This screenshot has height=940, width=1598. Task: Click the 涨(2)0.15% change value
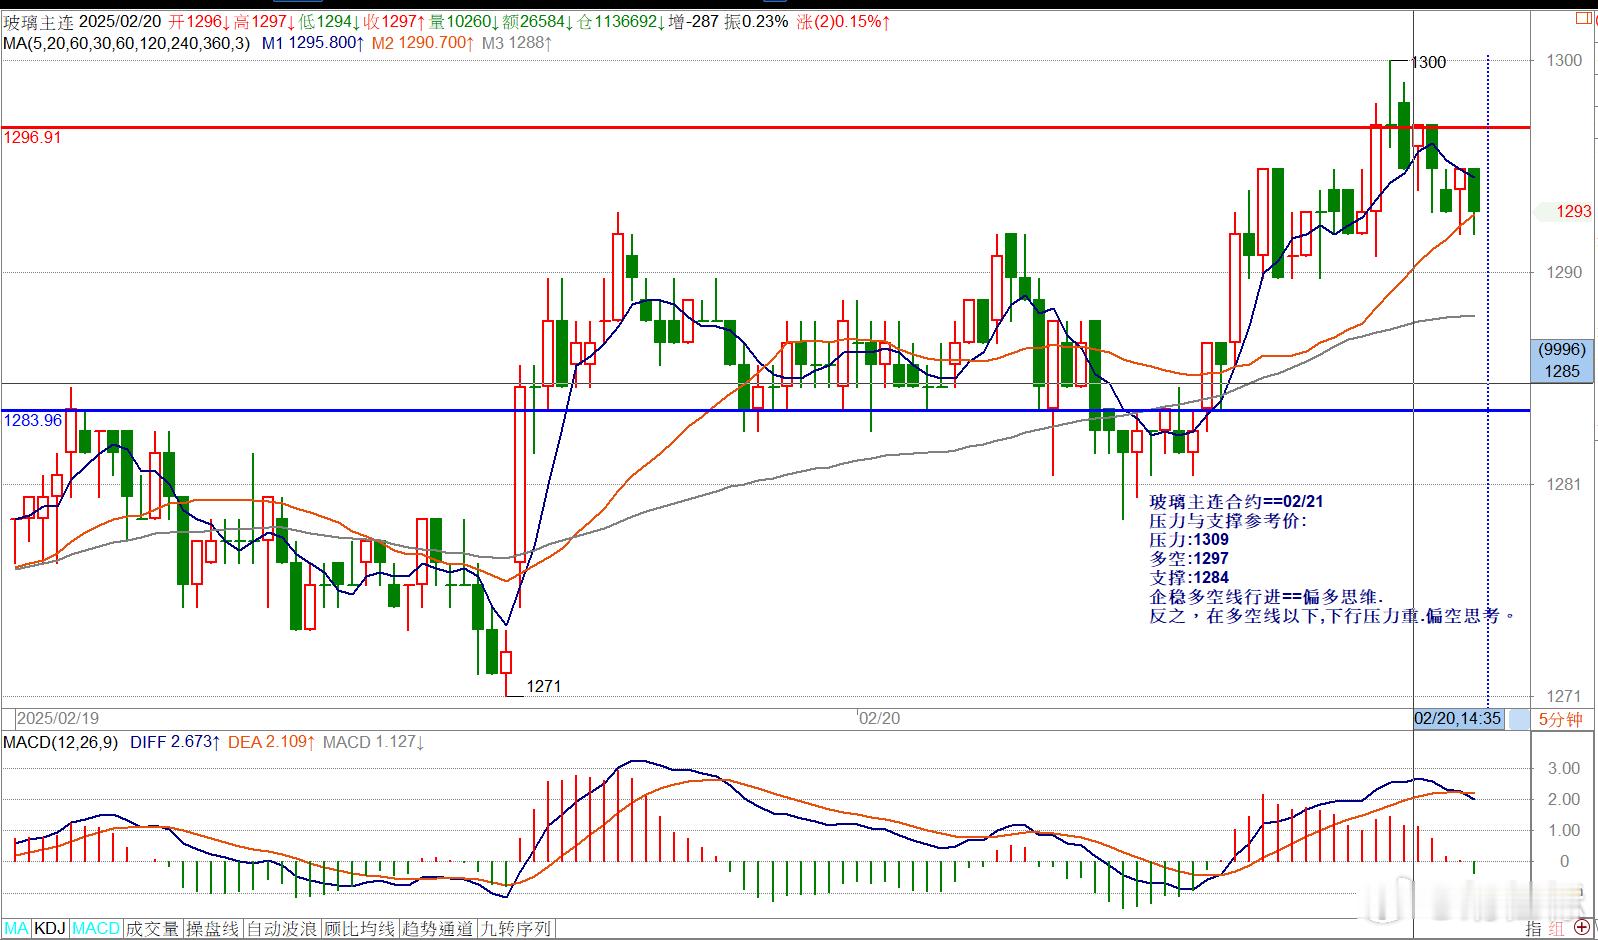844,21
